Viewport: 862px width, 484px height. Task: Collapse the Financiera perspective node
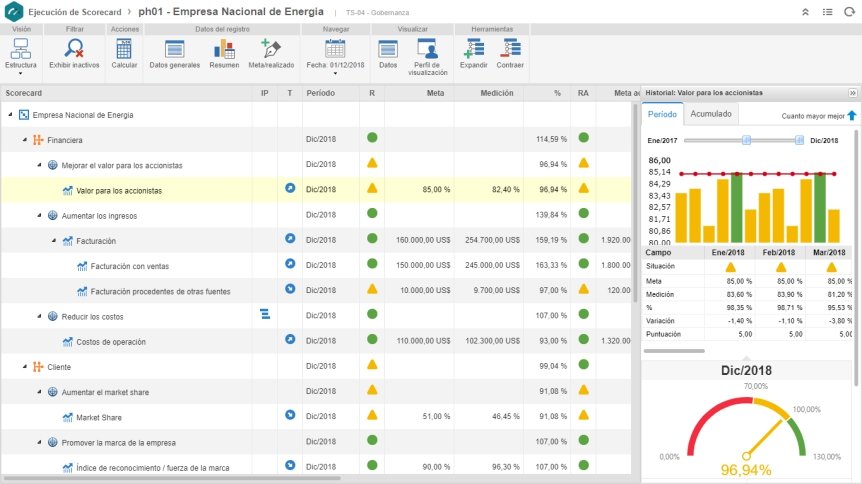pyautogui.click(x=25, y=140)
